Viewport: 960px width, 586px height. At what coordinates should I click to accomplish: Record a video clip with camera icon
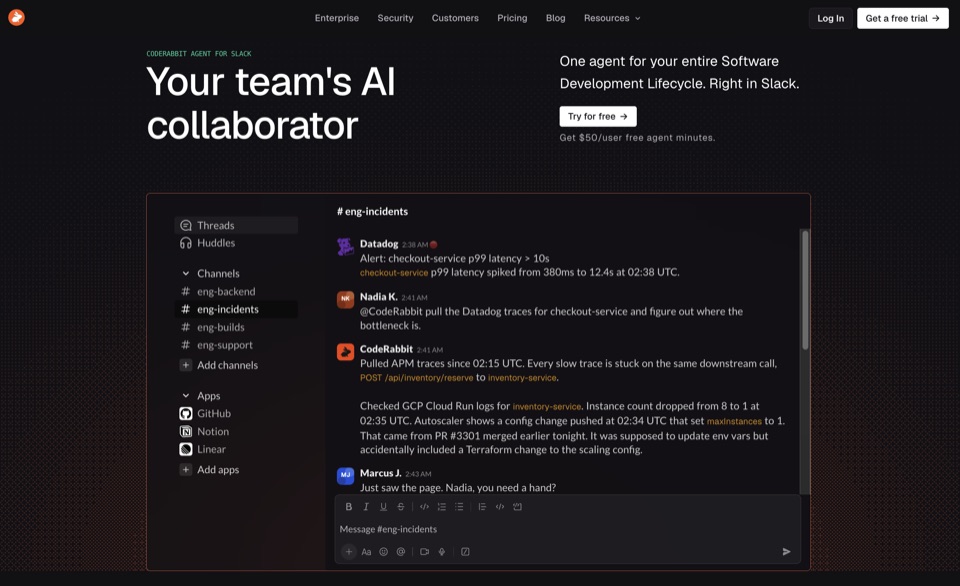click(x=424, y=552)
